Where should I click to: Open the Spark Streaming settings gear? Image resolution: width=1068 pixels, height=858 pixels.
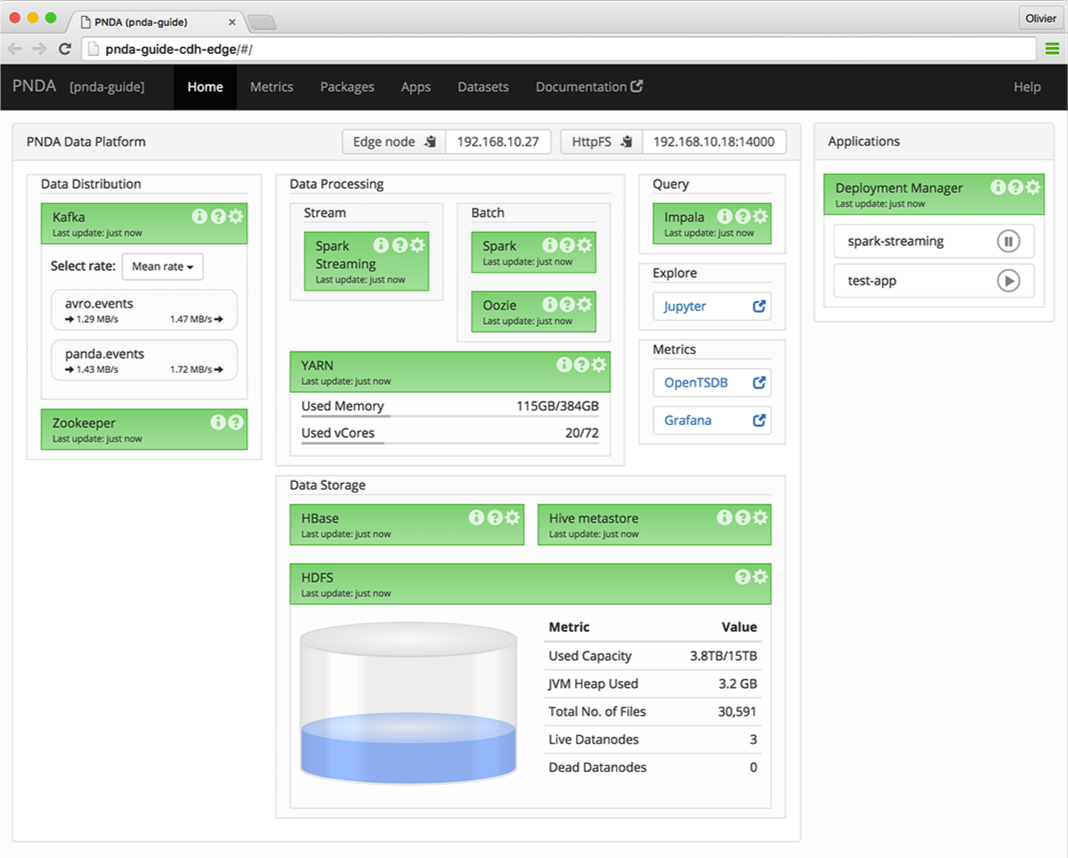417,244
